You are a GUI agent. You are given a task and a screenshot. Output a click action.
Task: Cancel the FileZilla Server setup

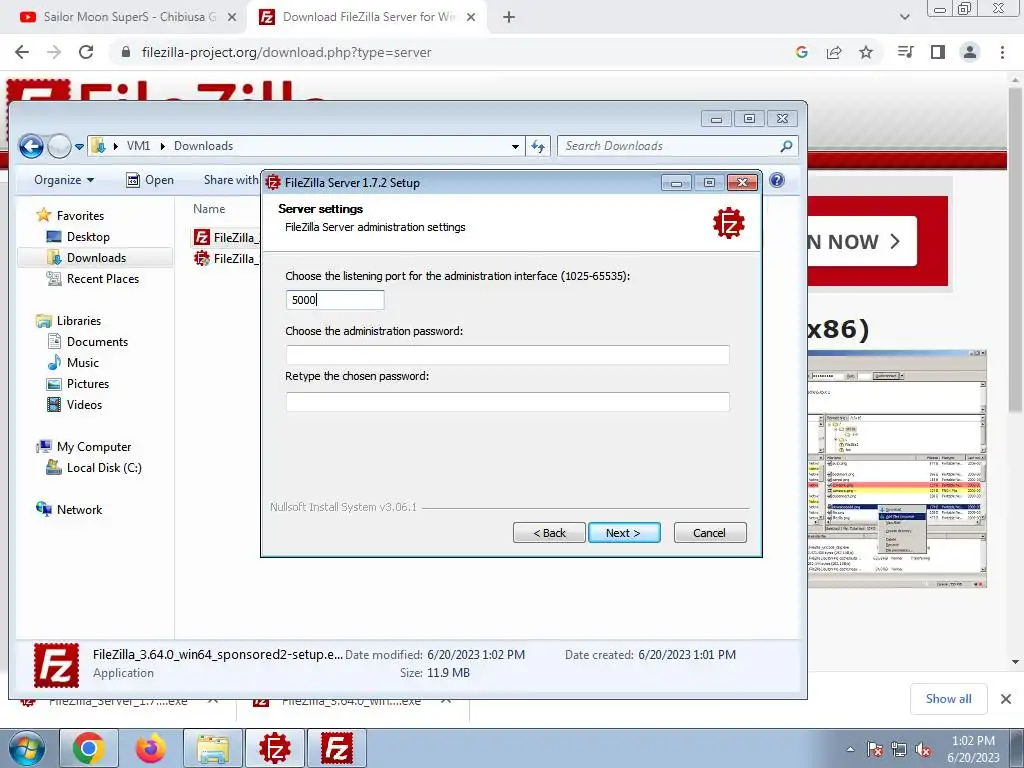tap(709, 533)
